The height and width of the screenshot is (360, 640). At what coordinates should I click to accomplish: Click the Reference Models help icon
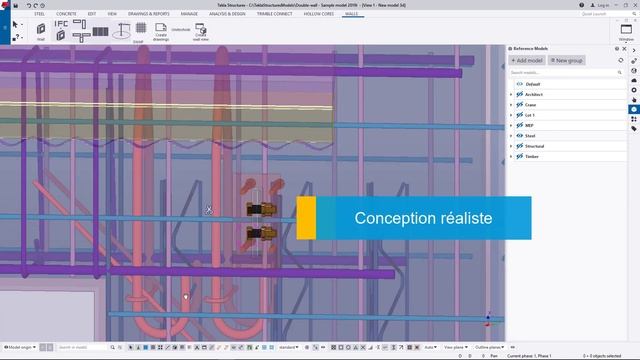[x=617, y=49]
